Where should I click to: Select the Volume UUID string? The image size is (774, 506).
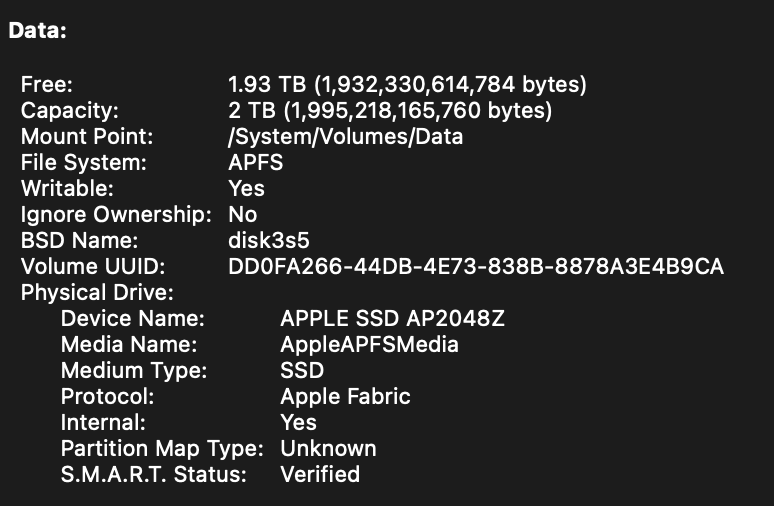pos(476,267)
